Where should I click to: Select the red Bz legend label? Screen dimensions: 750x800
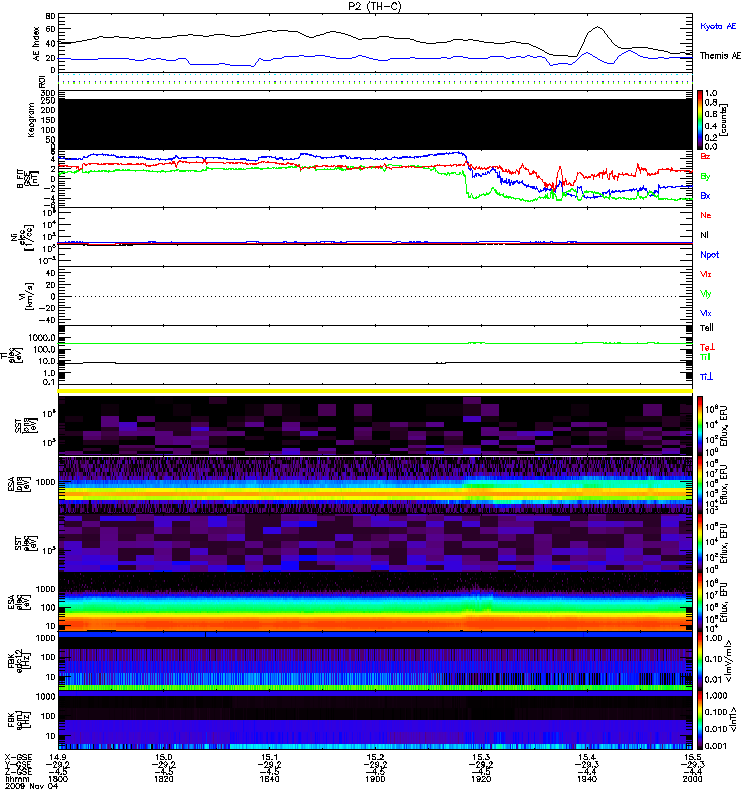pyautogui.click(x=705, y=156)
